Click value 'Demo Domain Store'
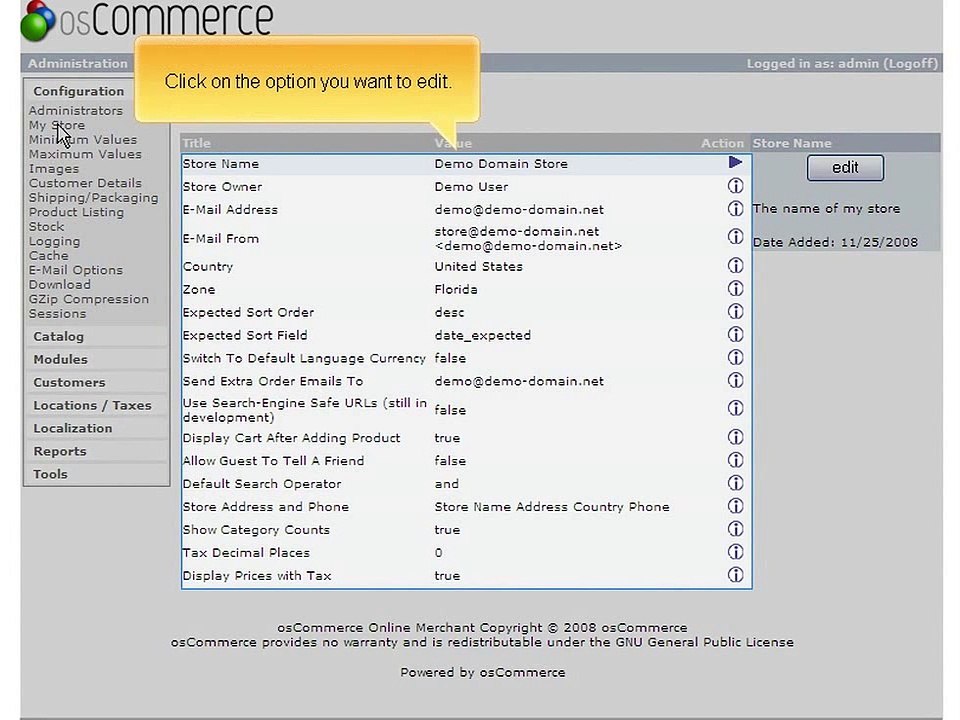Image resolution: width=960 pixels, height=720 pixels. pos(501,163)
